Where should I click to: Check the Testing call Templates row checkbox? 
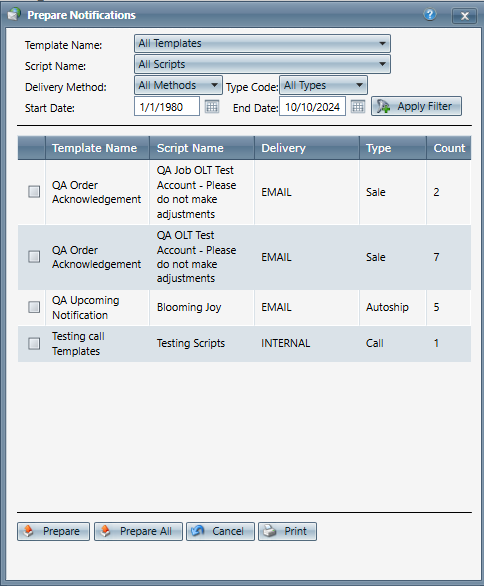(x=34, y=343)
